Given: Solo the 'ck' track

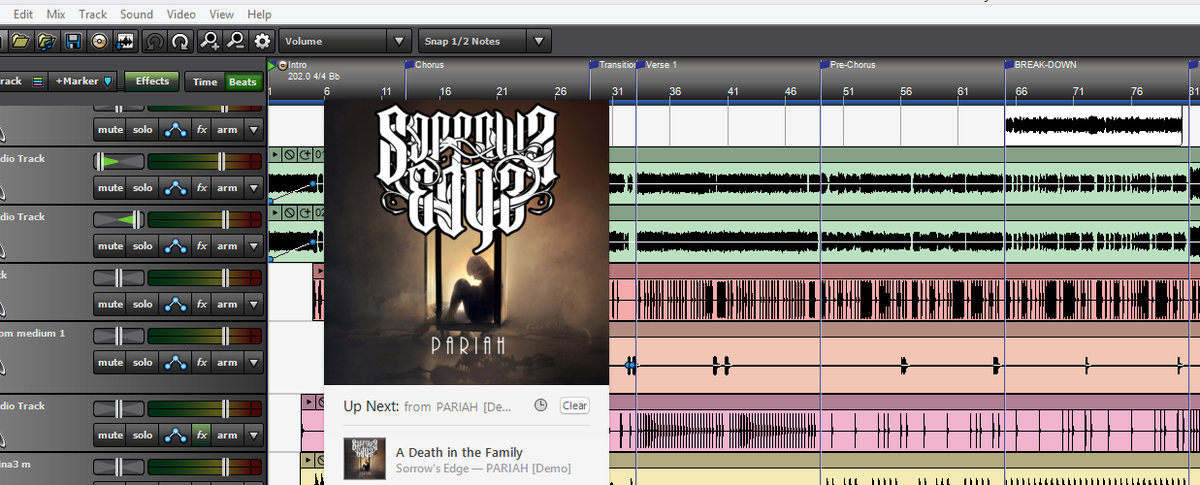Looking at the screenshot, I should [x=143, y=304].
